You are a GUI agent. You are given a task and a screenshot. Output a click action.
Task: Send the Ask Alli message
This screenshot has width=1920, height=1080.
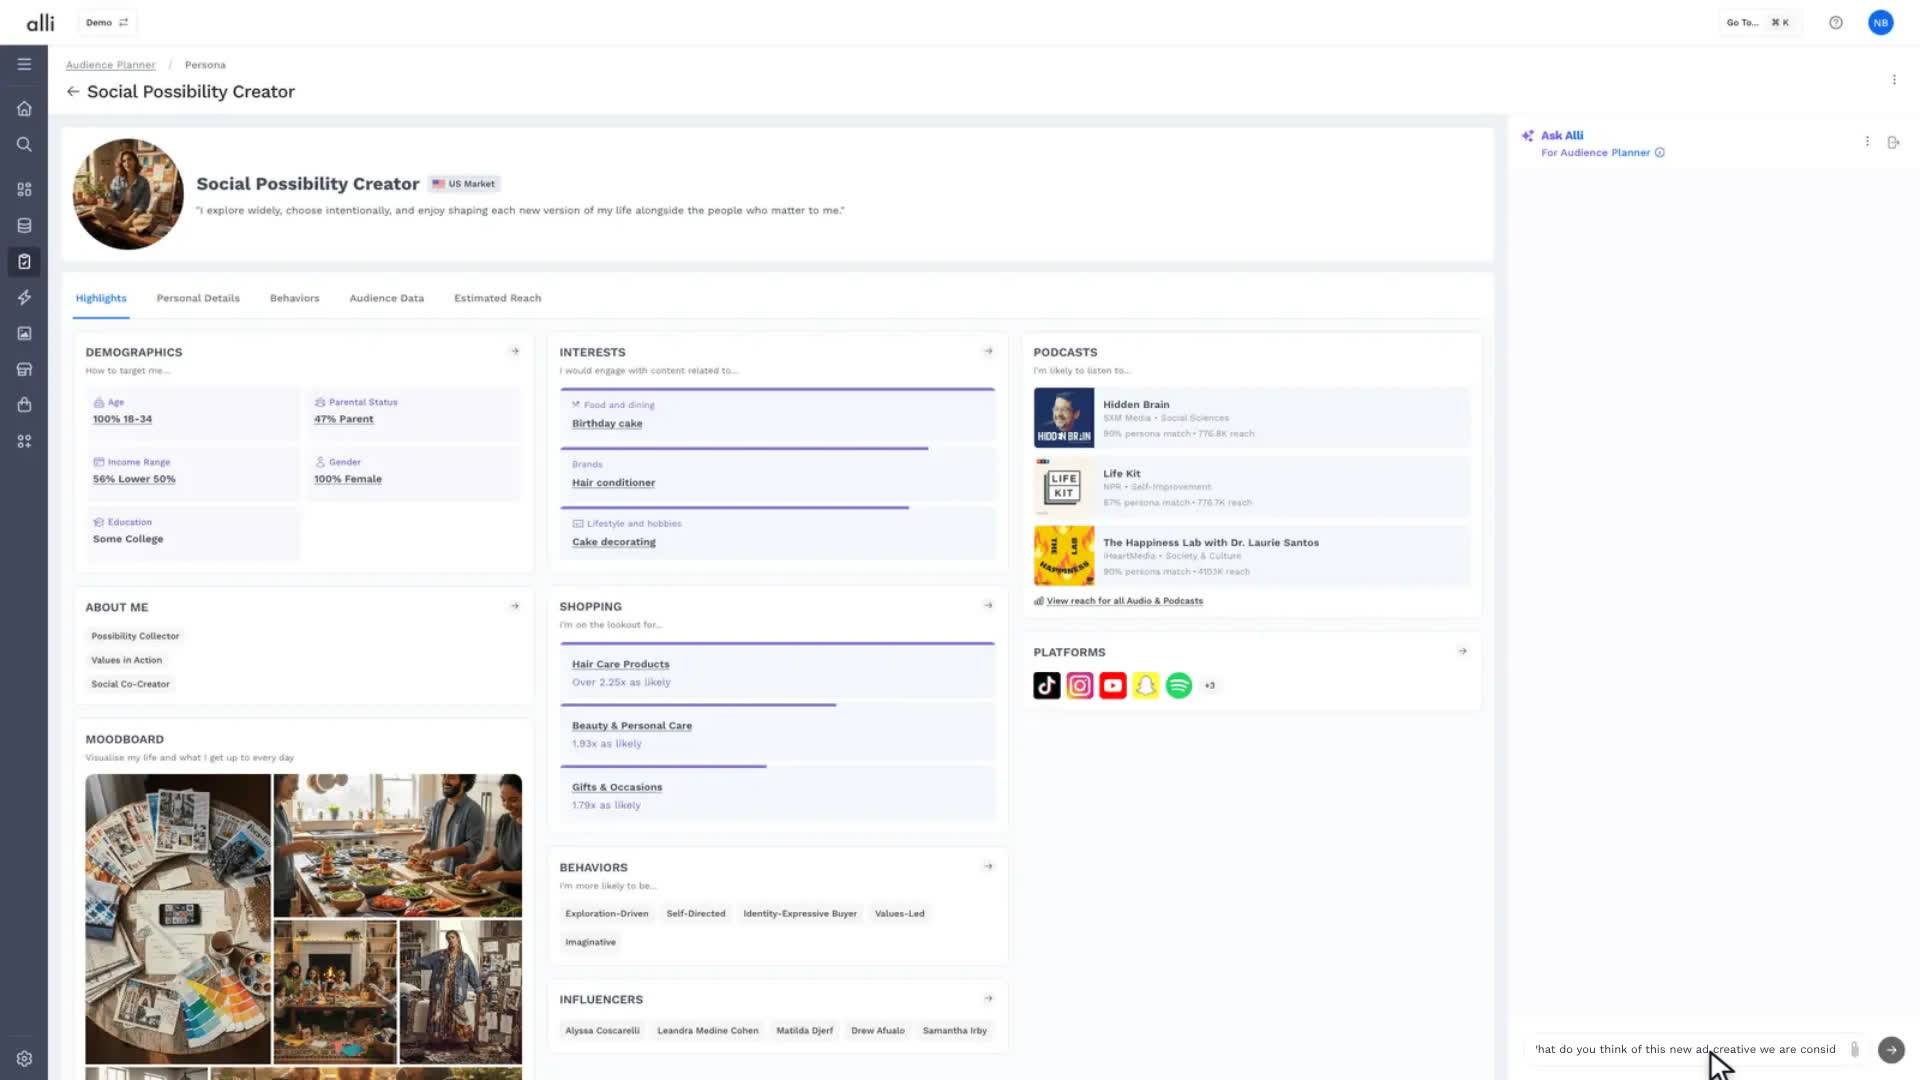1891,1049
